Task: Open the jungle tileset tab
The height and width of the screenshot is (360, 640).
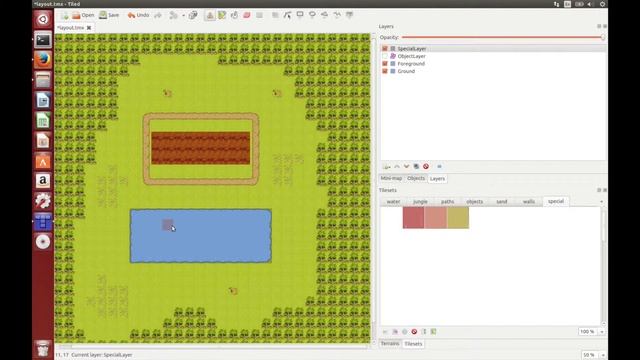Action: [x=420, y=202]
